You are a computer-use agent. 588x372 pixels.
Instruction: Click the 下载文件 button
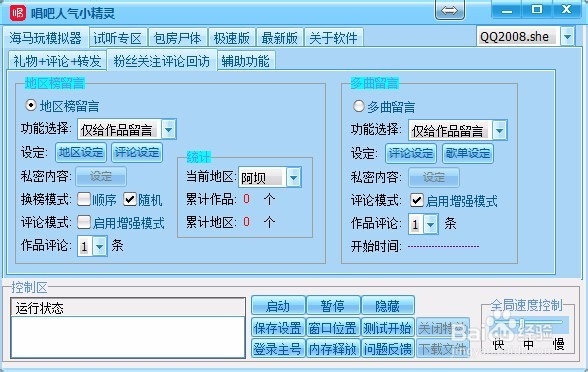[x=442, y=349]
